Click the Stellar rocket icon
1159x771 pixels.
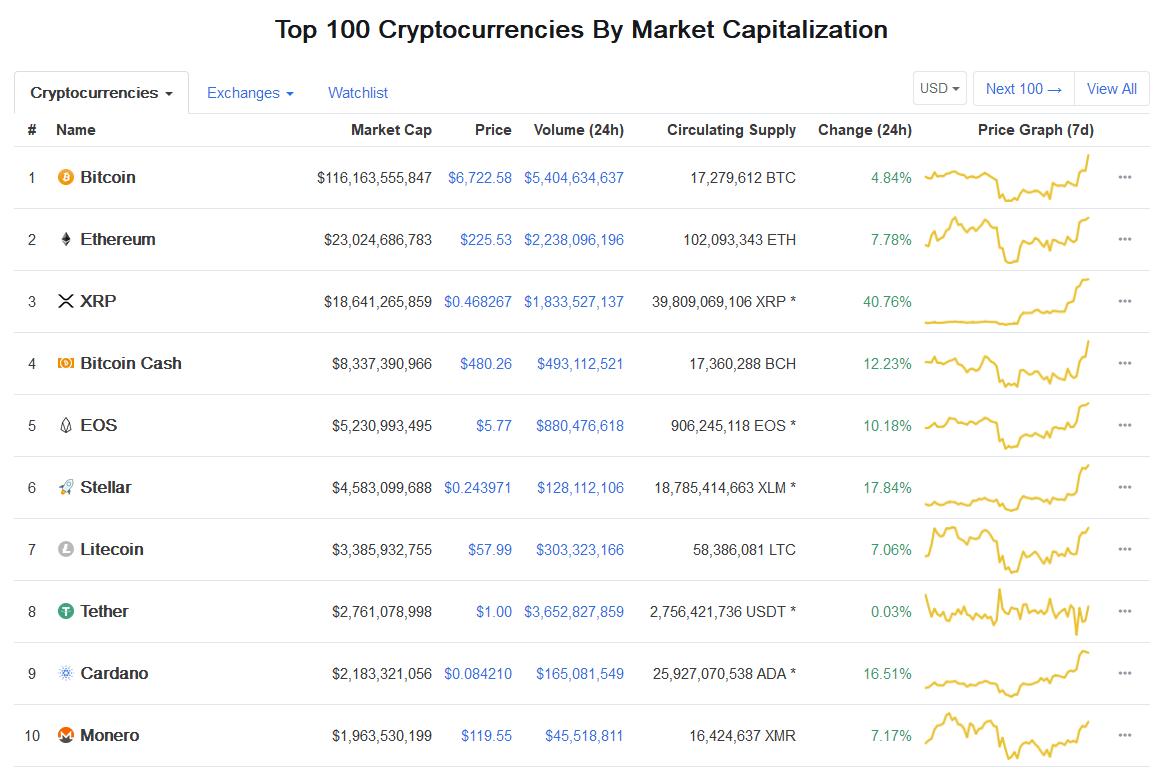(x=66, y=488)
